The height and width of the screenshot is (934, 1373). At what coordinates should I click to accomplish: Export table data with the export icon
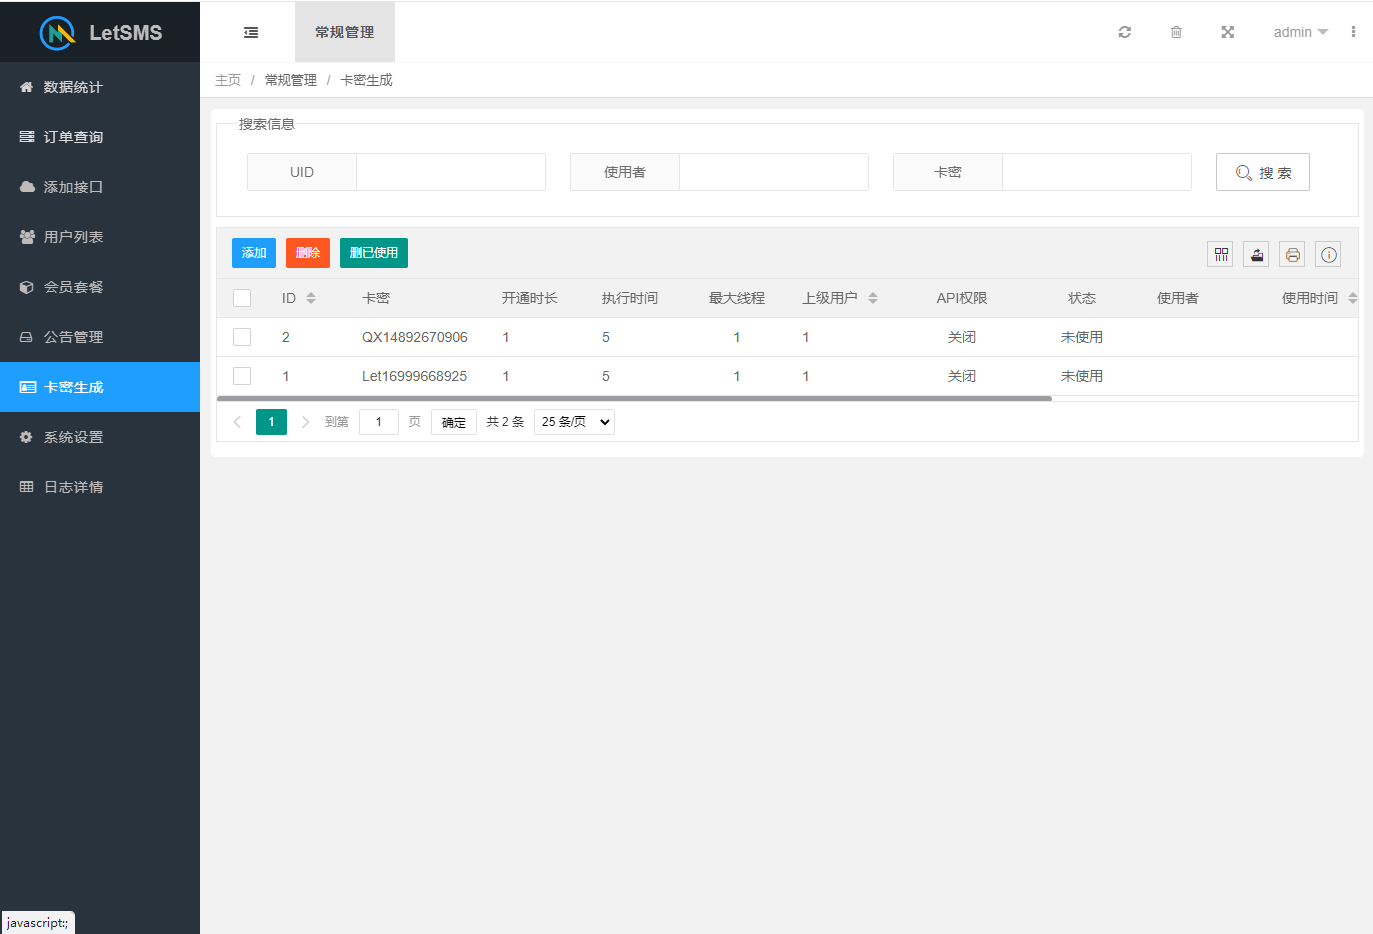pyautogui.click(x=1256, y=254)
